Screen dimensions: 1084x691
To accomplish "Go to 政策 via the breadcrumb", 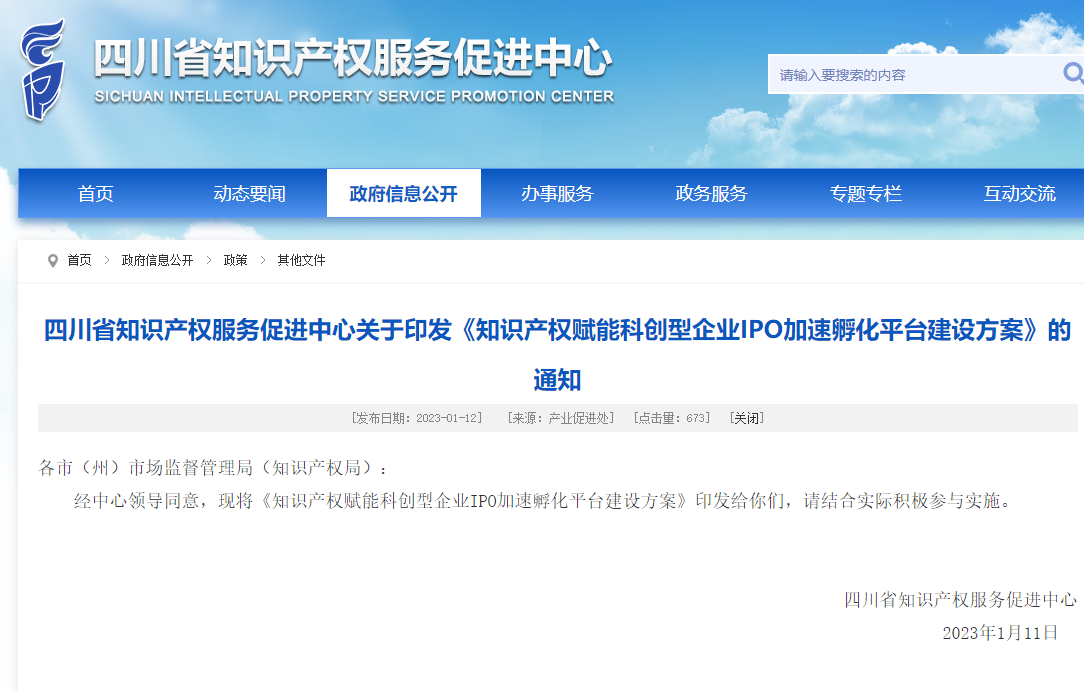I will (235, 260).
